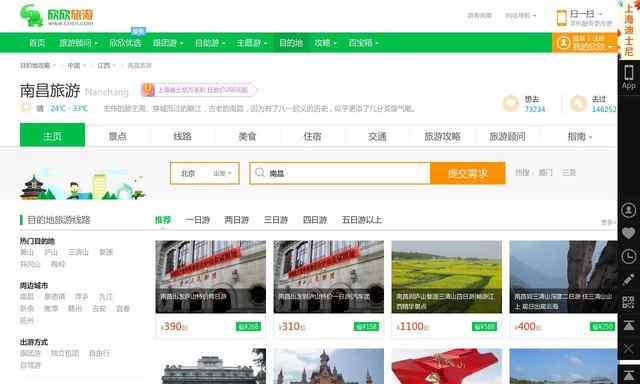Click the 九江 nearby city link
Screen dimensions: 640x384
pyautogui.click(x=106, y=297)
